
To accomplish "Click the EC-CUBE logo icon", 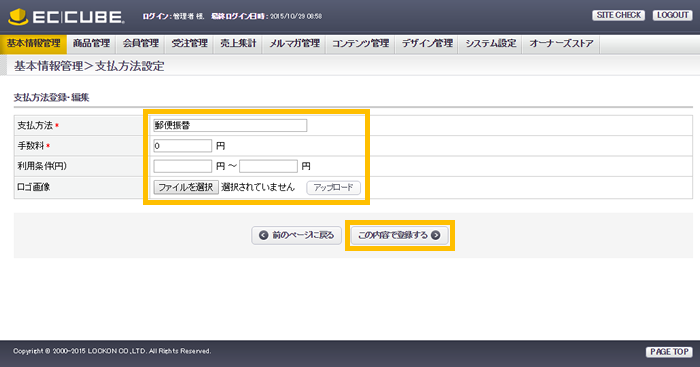I will (18, 17).
